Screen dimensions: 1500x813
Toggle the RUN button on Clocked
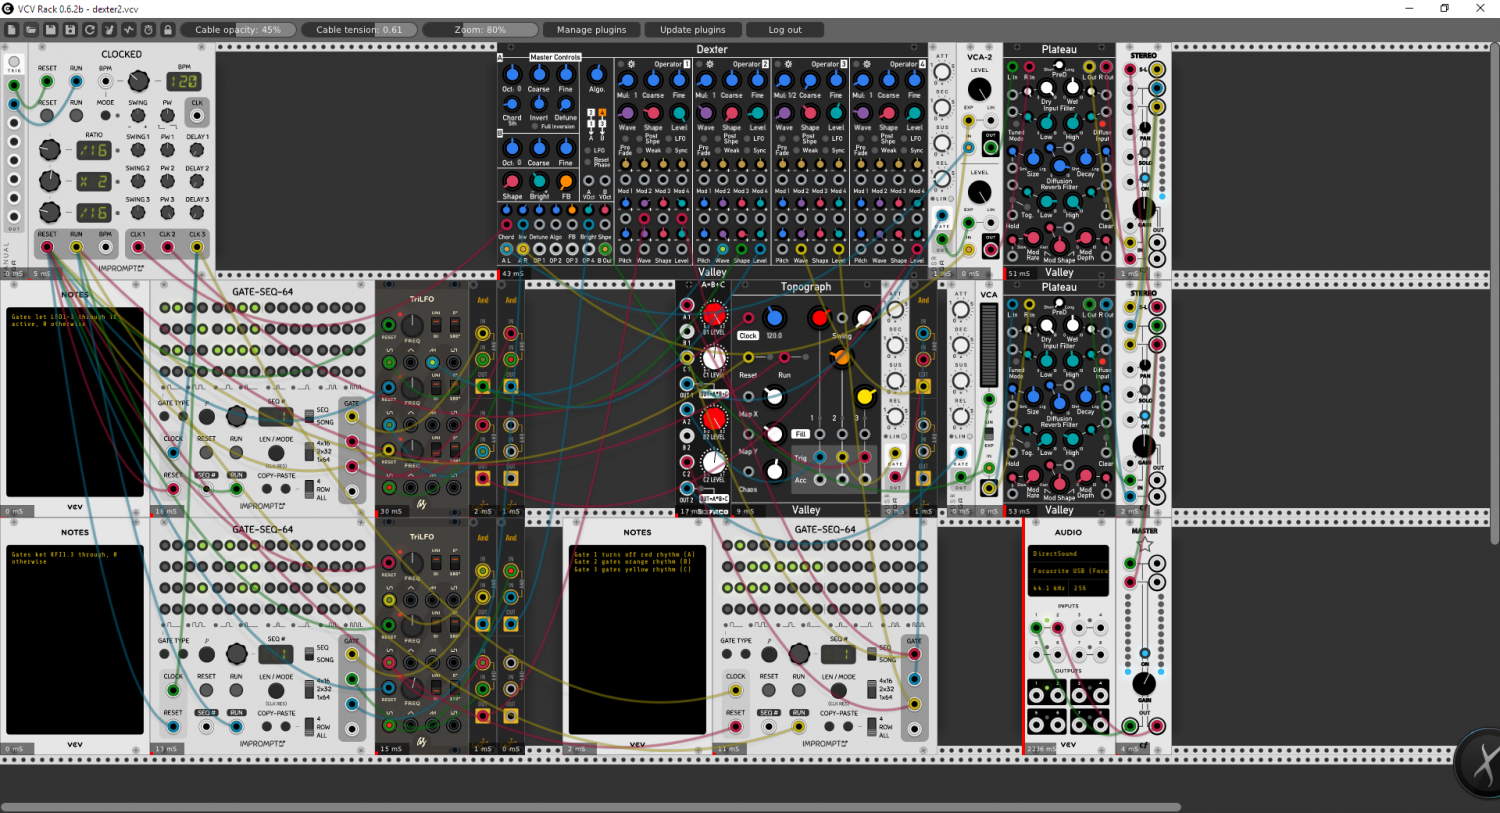[x=76, y=115]
